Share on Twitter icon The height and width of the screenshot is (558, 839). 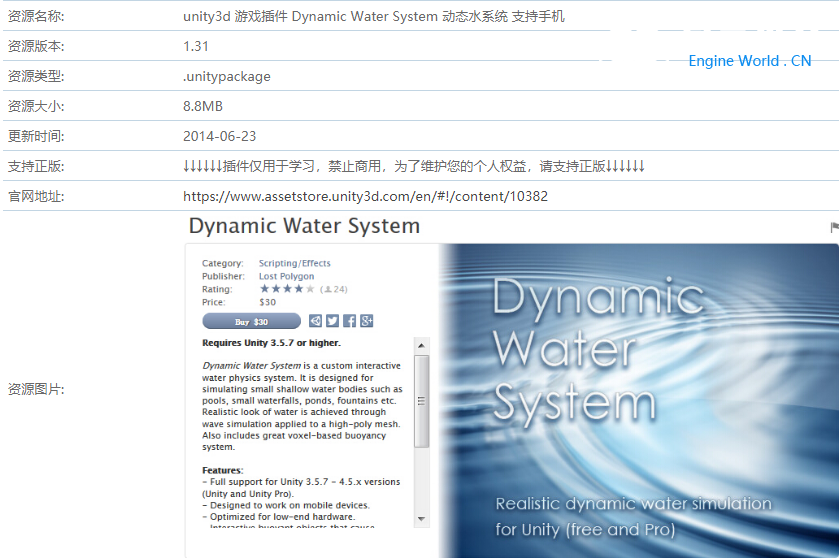click(332, 321)
